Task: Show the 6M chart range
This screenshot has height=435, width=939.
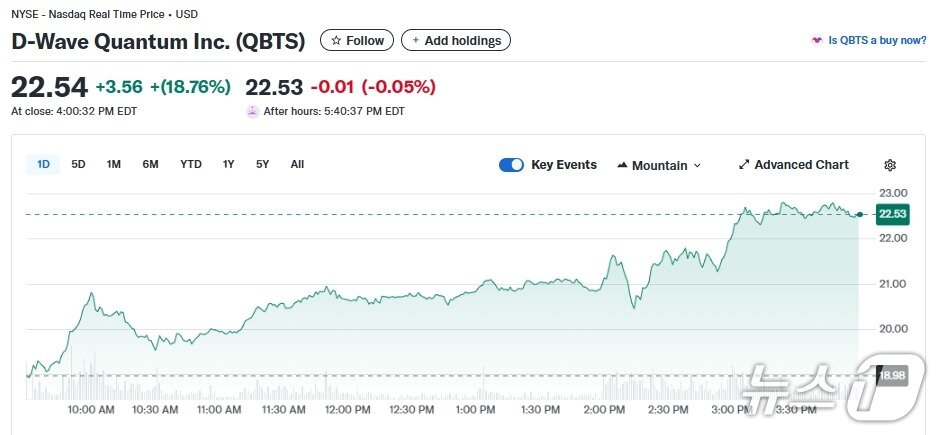Action: (x=150, y=164)
